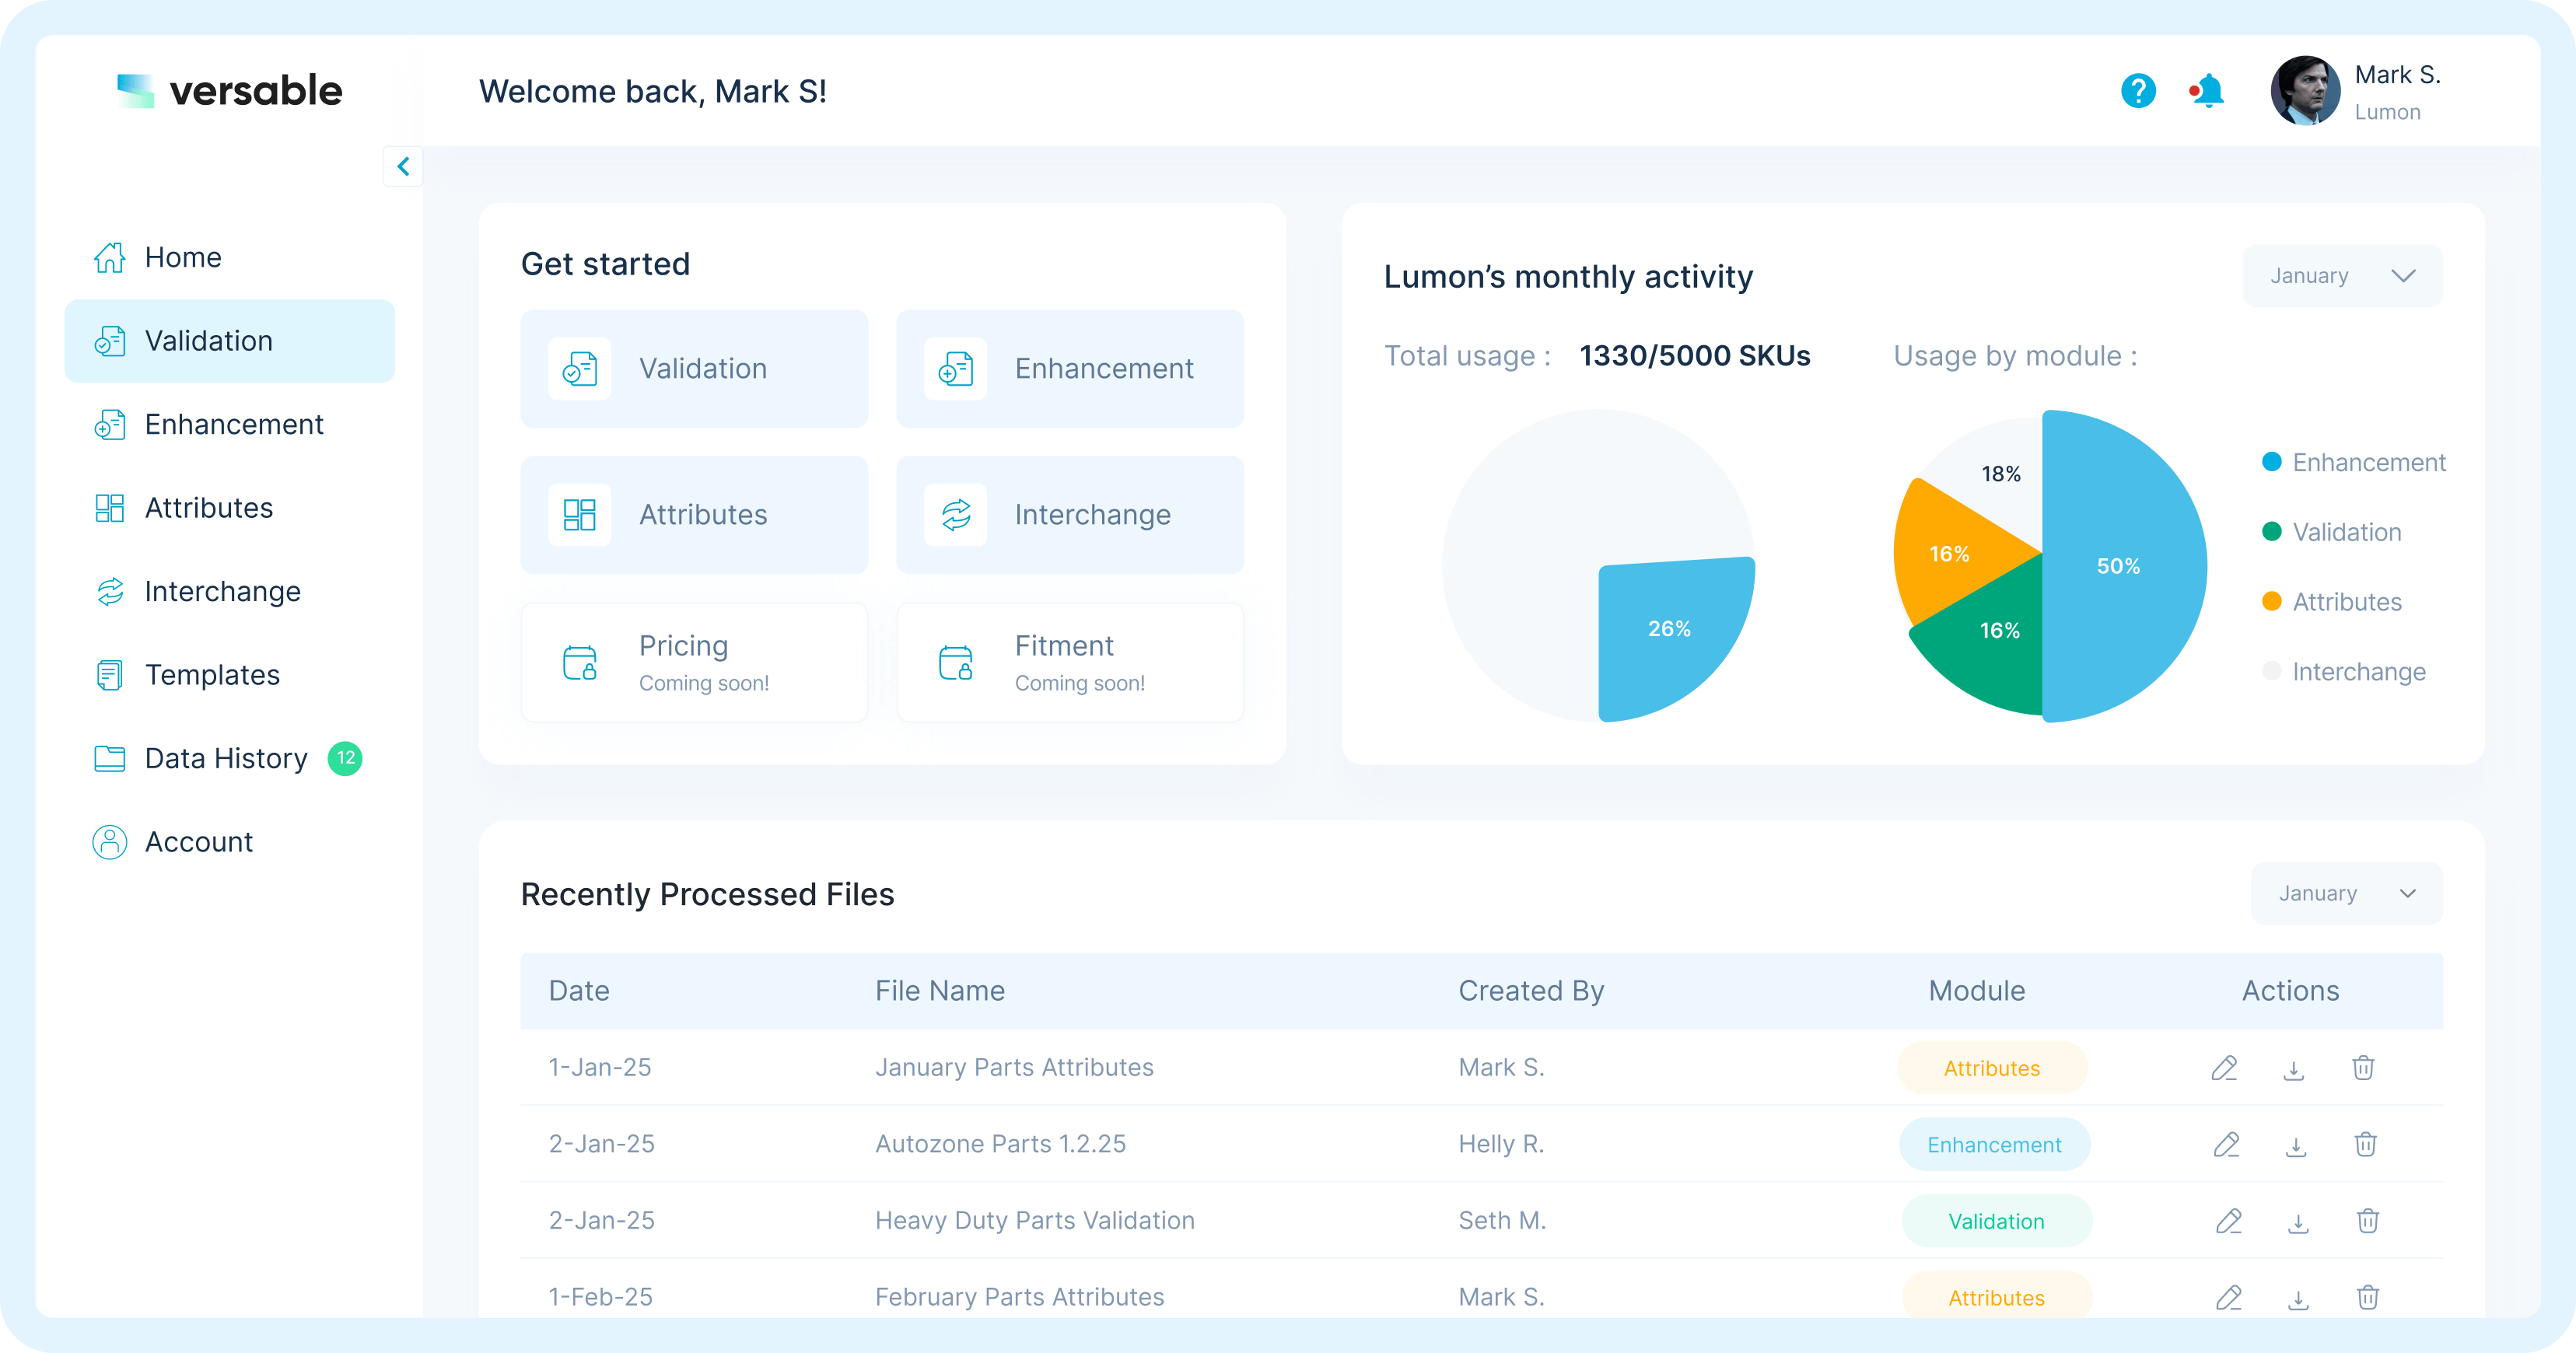Open Account in the sidebar
Viewport: 2576px width, 1353px height.
[x=198, y=842]
